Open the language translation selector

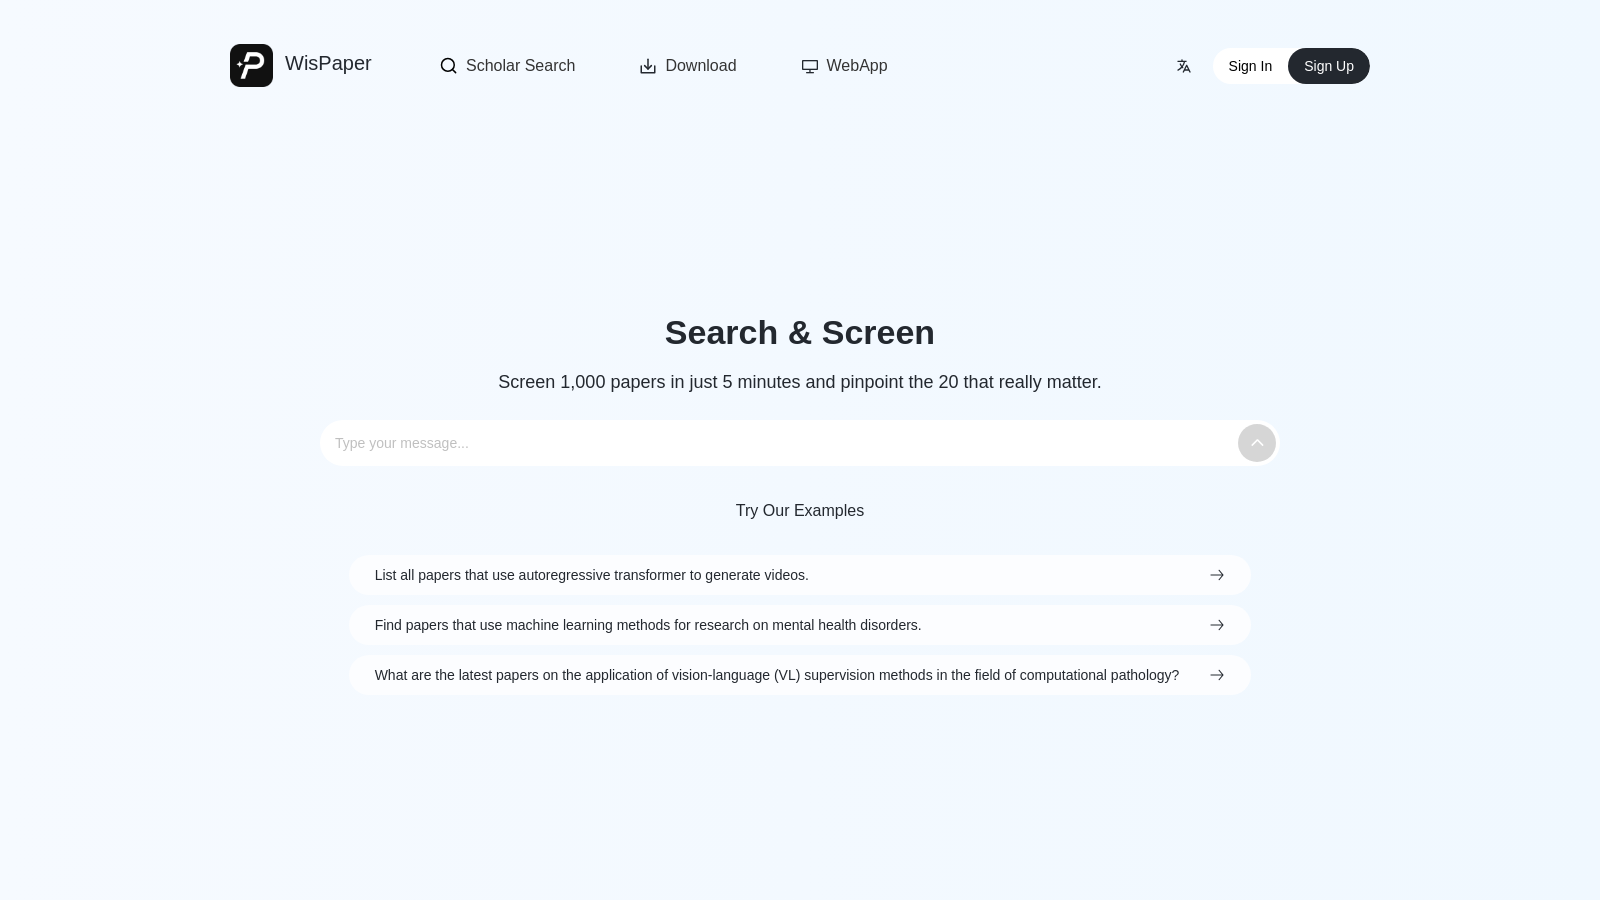point(1184,65)
